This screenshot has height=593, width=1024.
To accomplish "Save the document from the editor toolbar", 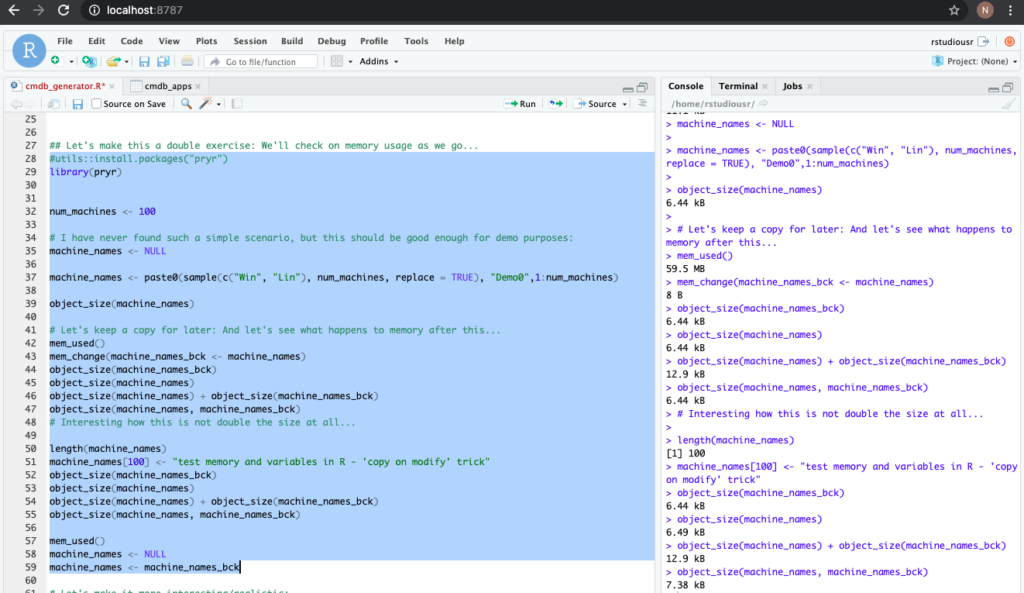I will 78,104.
